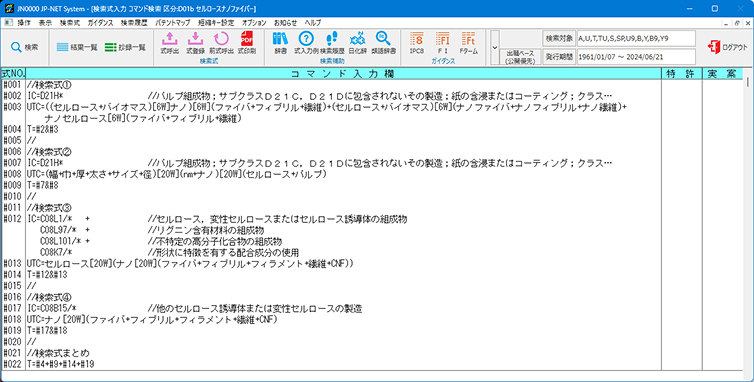The image size is (754, 382).
Task: Click the app icon in title bar
Action: click(x=8, y=8)
